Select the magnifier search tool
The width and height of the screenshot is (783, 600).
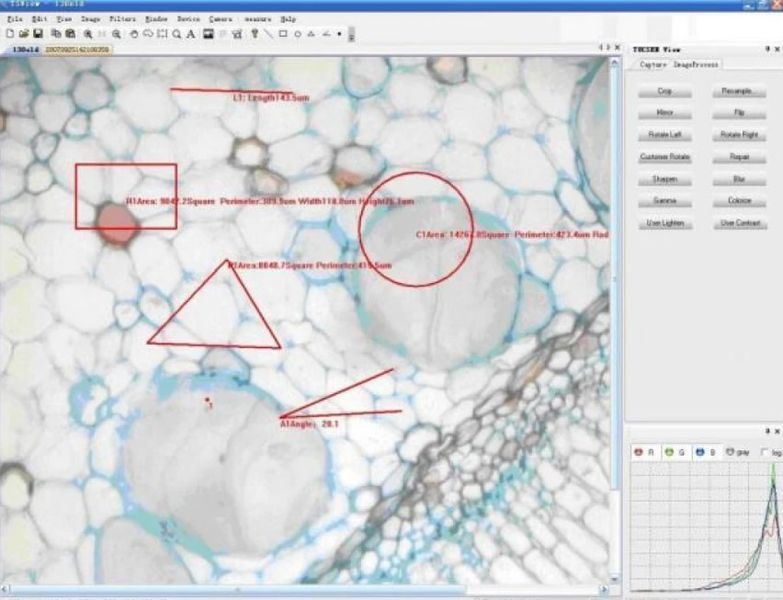coord(176,34)
